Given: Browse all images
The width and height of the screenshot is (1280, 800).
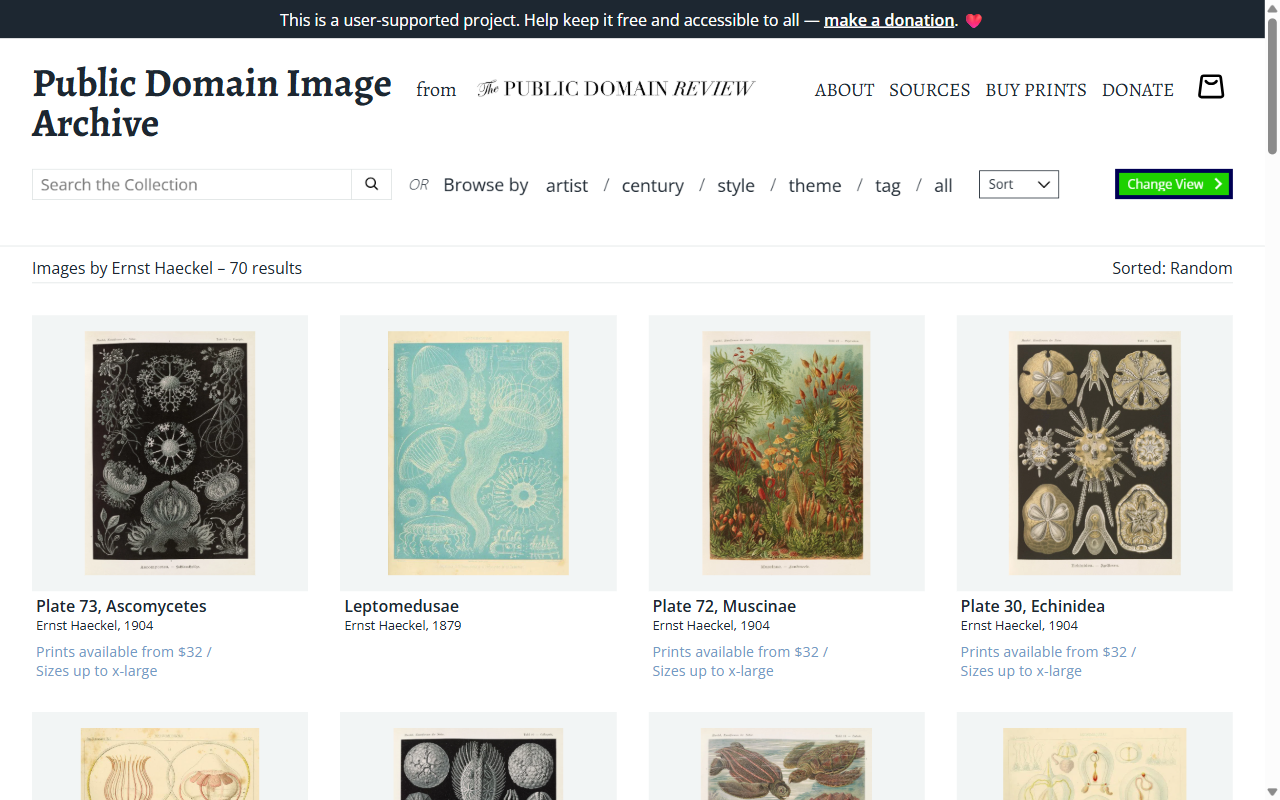Looking at the screenshot, I should coord(943,186).
